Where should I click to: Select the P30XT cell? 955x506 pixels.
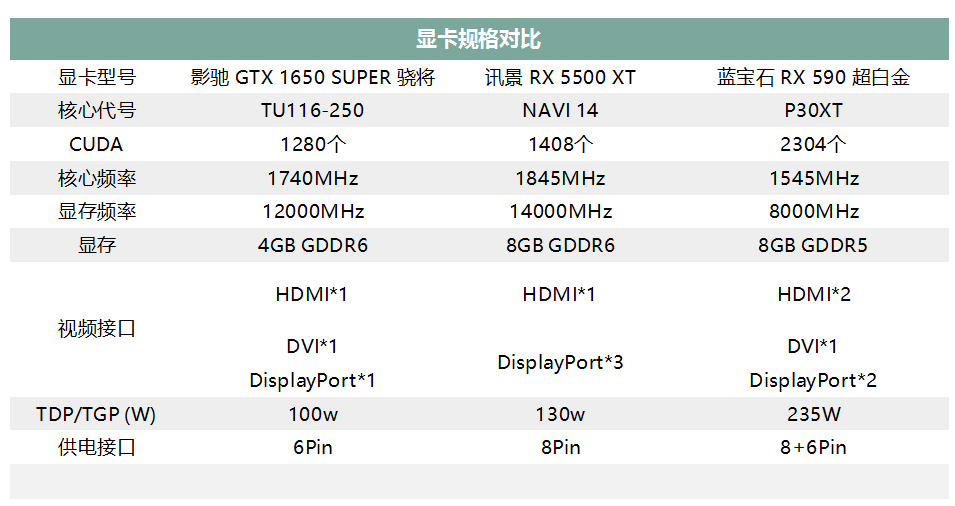click(813, 110)
